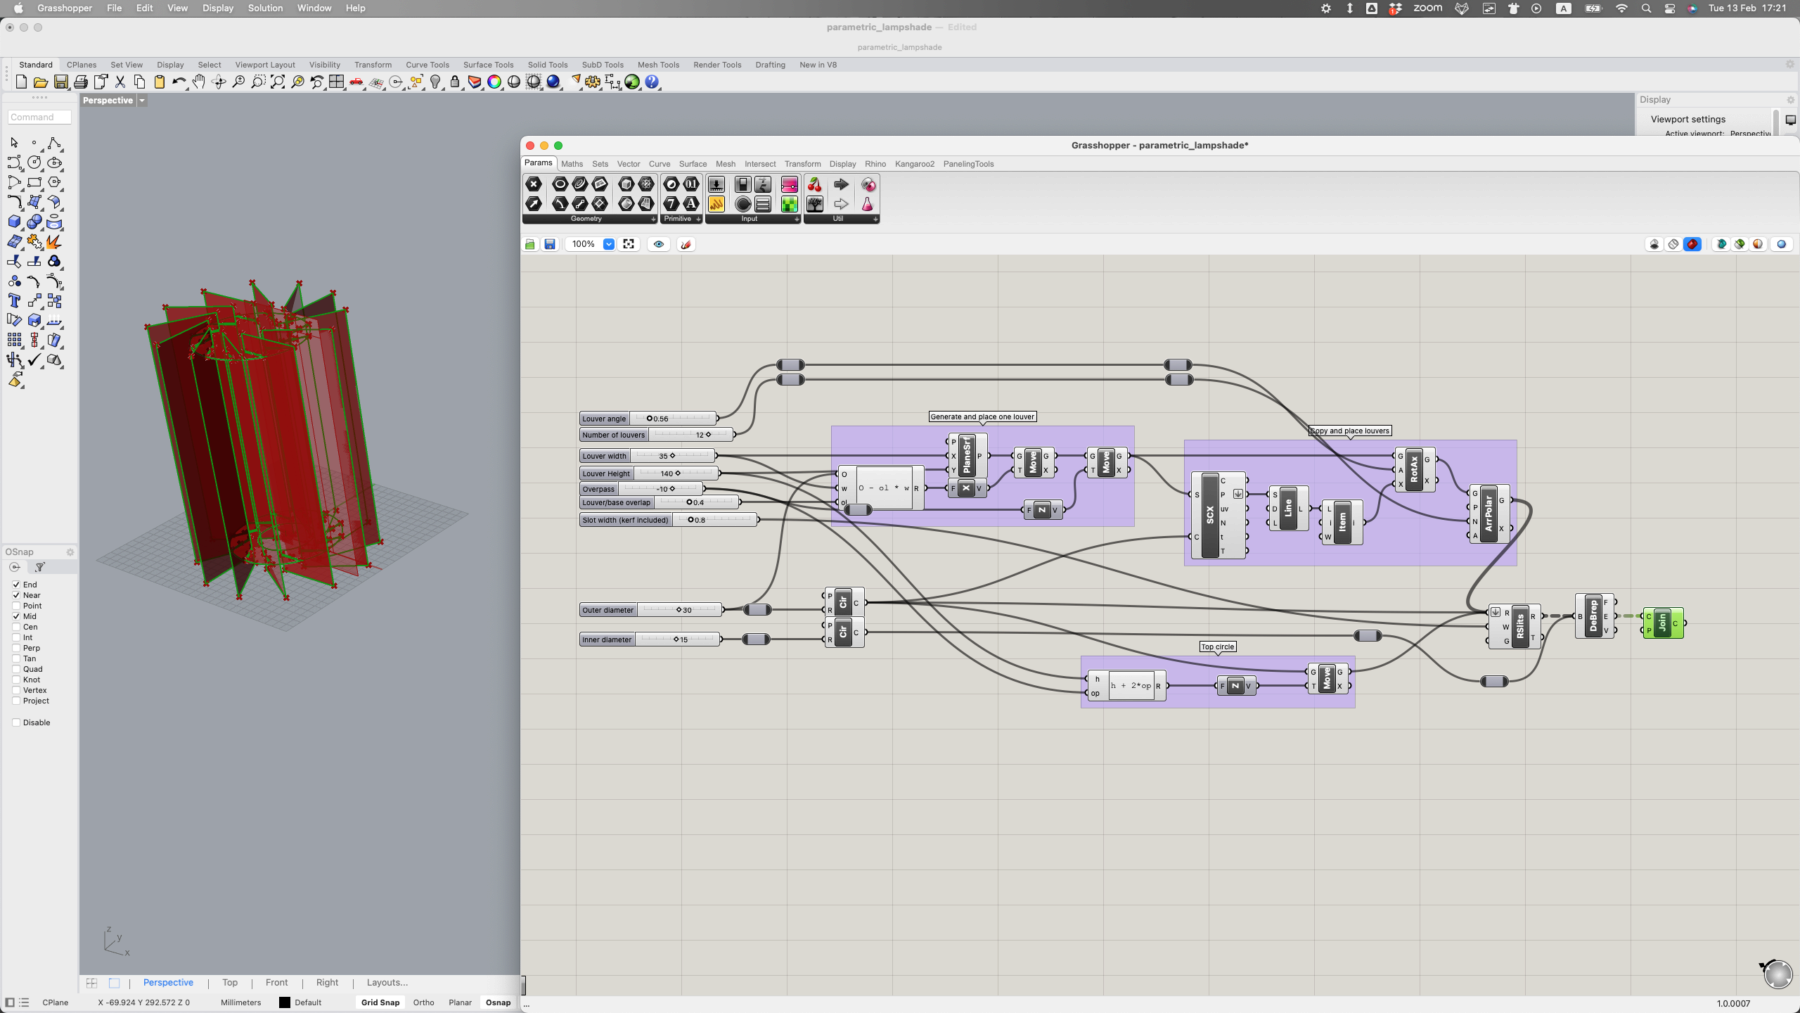
Task: Adjust the Number of louvers slider
Action: [657, 435]
